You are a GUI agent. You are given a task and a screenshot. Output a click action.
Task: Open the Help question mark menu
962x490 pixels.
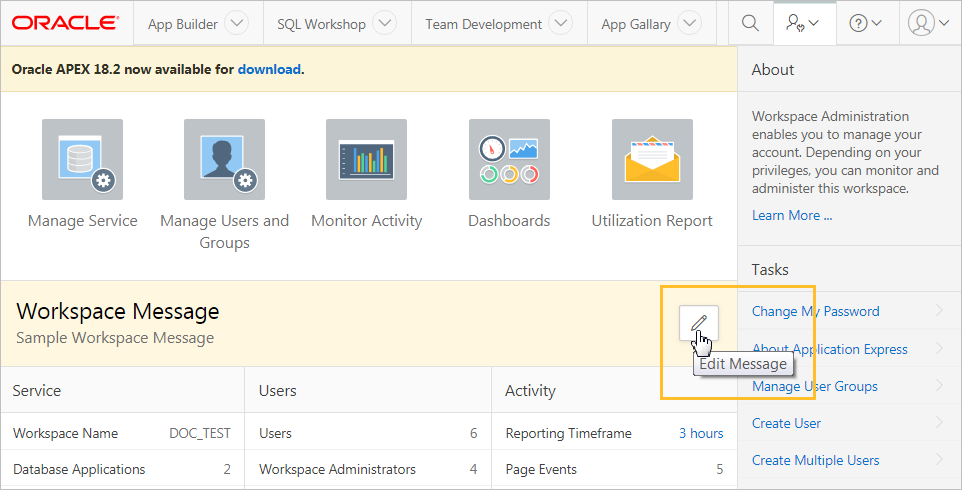(865, 24)
